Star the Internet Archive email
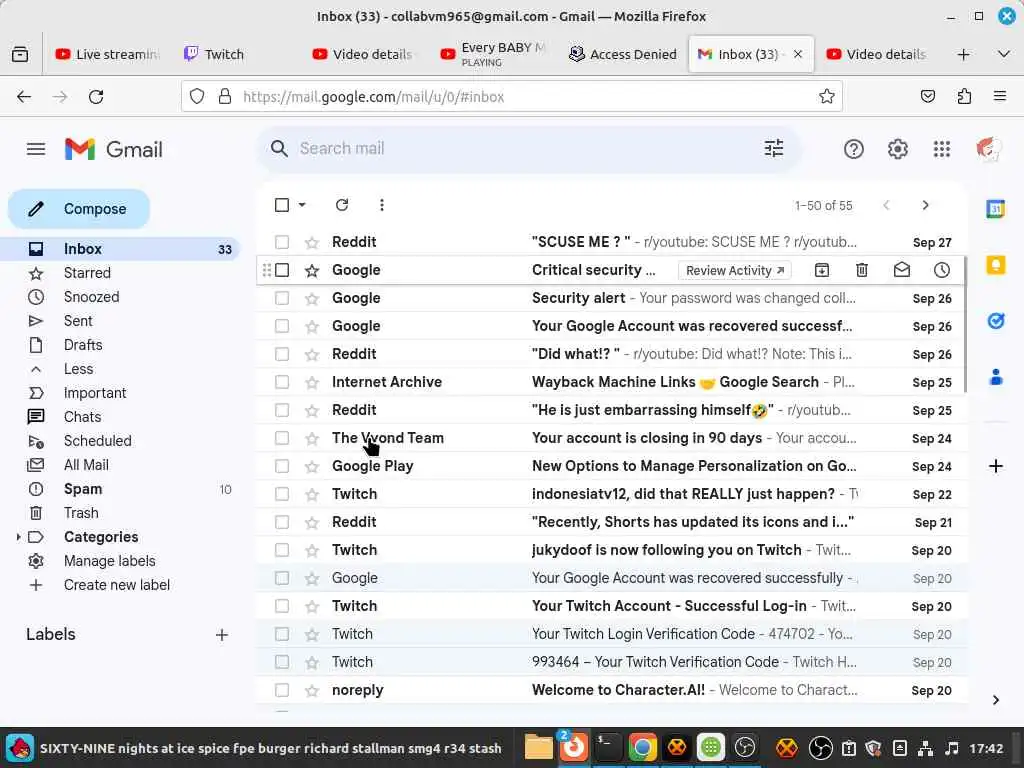Screen dimensions: 1024x768 tap(312, 382)
